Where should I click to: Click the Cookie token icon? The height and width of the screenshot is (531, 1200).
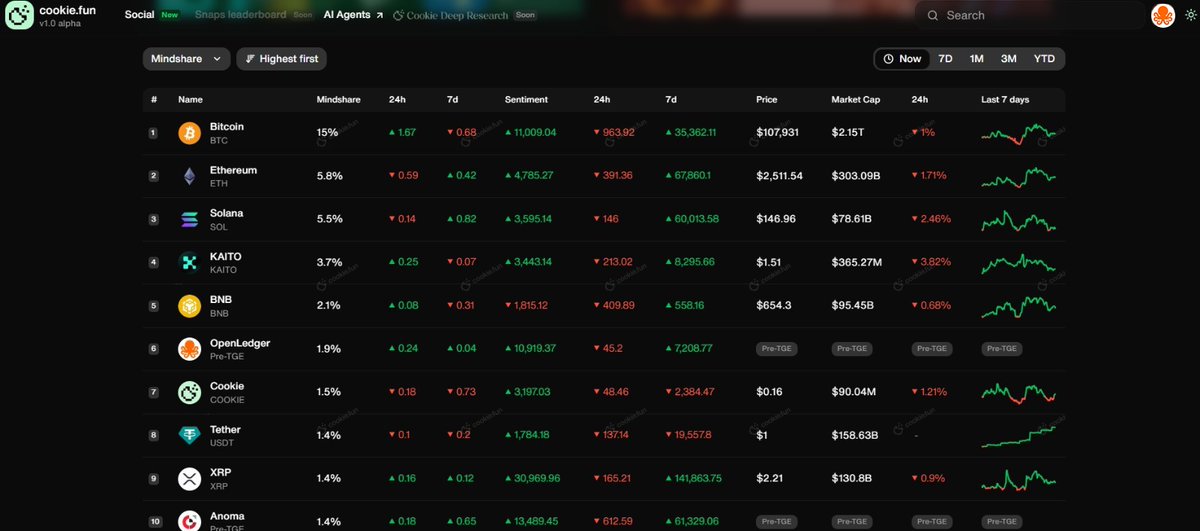coord(189,392)
